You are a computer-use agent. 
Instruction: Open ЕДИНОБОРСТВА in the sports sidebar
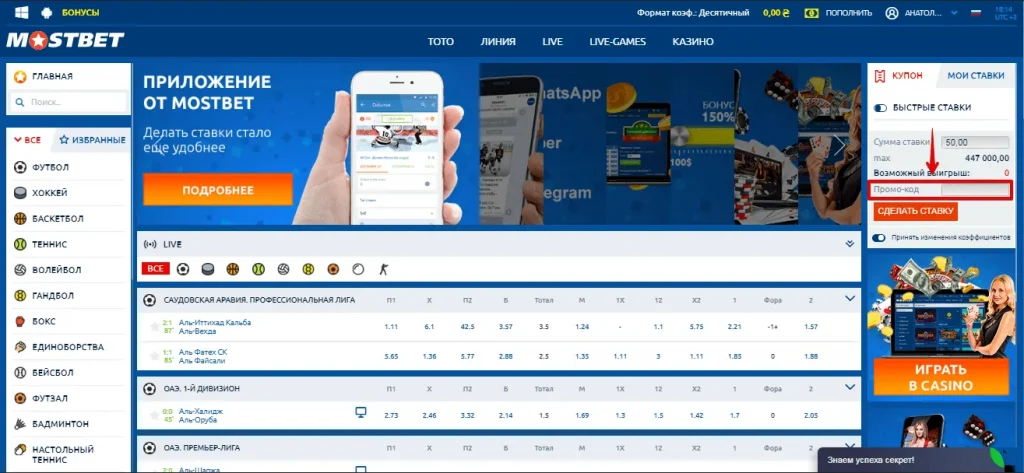click(x=69, y=347)
